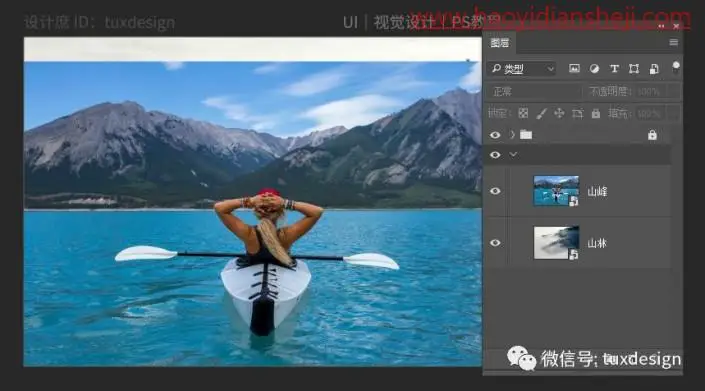Select the 图层 panel tab

pos(500,43)
